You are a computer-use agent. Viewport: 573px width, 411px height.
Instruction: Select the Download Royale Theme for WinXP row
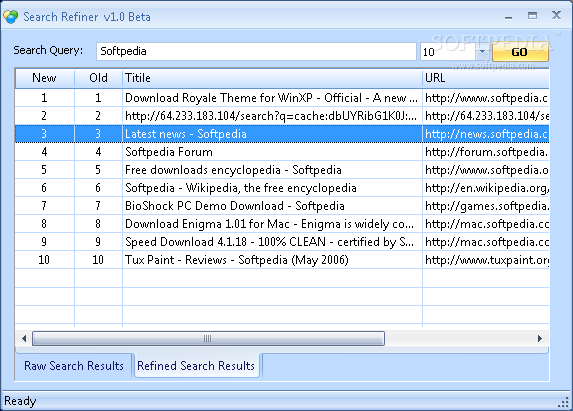pos(282,98)
